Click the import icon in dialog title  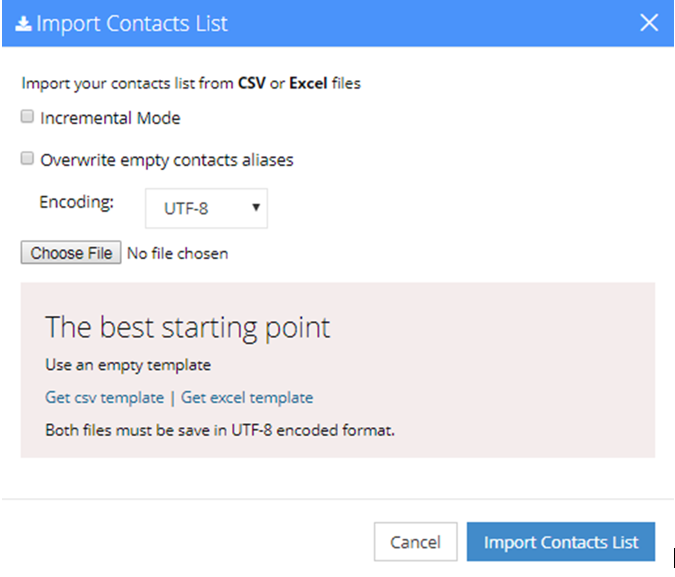point(23,23)
